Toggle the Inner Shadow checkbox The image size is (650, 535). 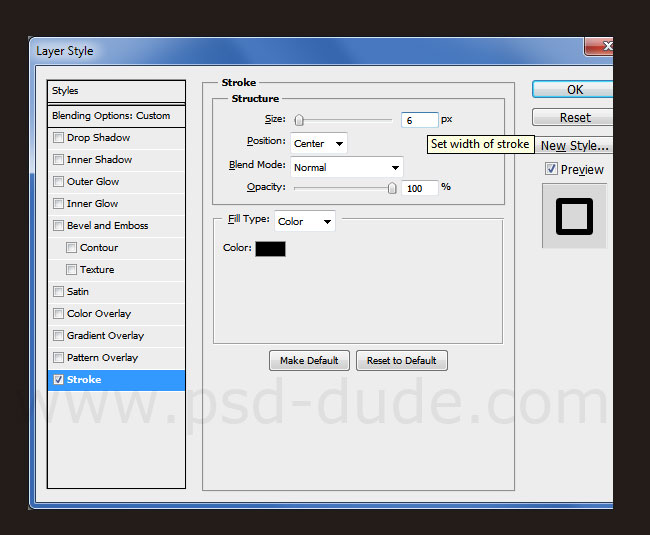(x=59, y=160)
